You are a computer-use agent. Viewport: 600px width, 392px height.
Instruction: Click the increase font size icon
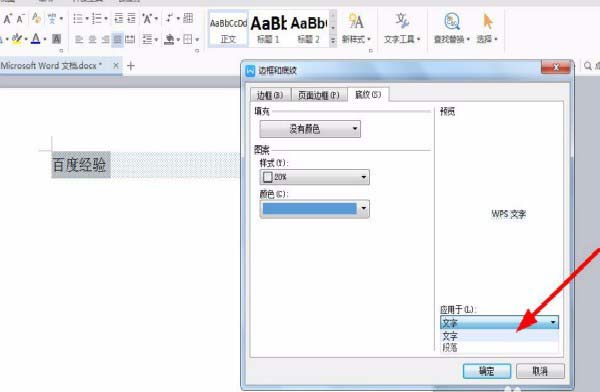pyautogui.click(x=7, y=18)
